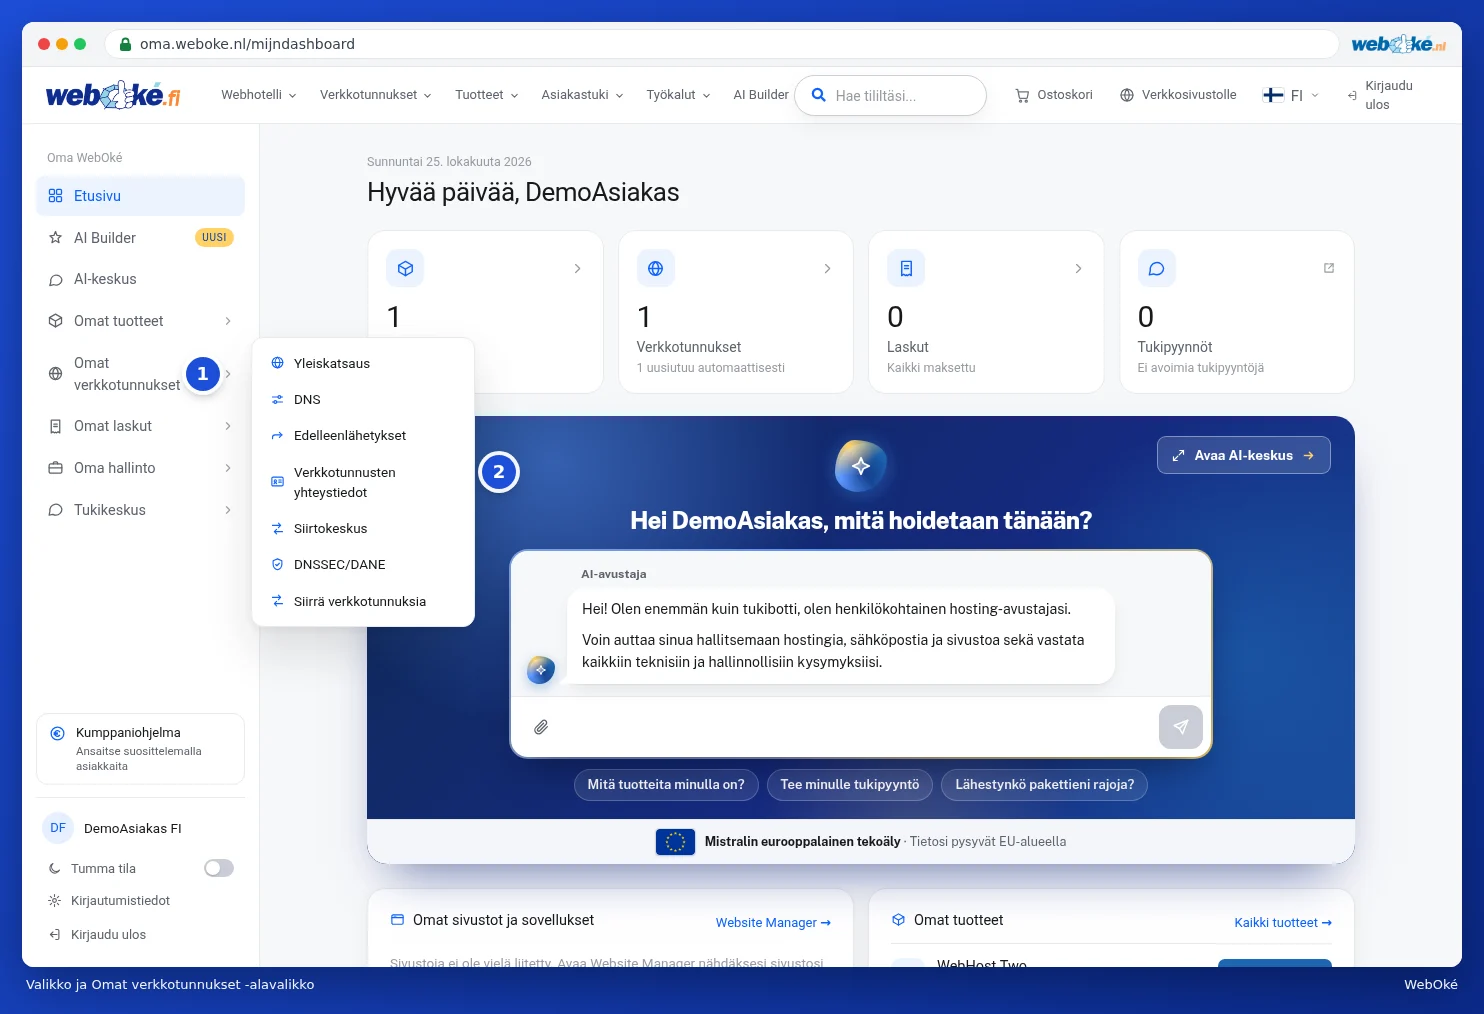Click the AI chat message input
1484x1014 pixels.
click(853, 727)
